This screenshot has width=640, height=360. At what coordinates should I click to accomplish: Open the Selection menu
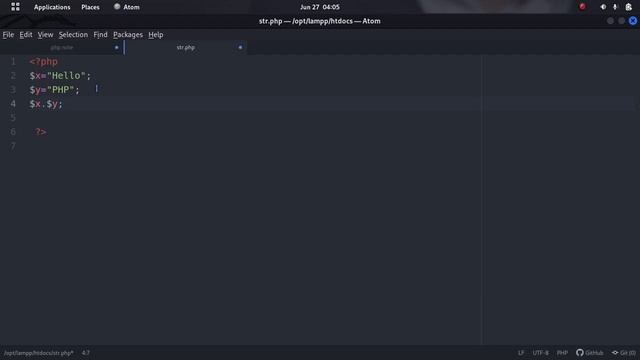pyautogui.click(x=73, y=35)
